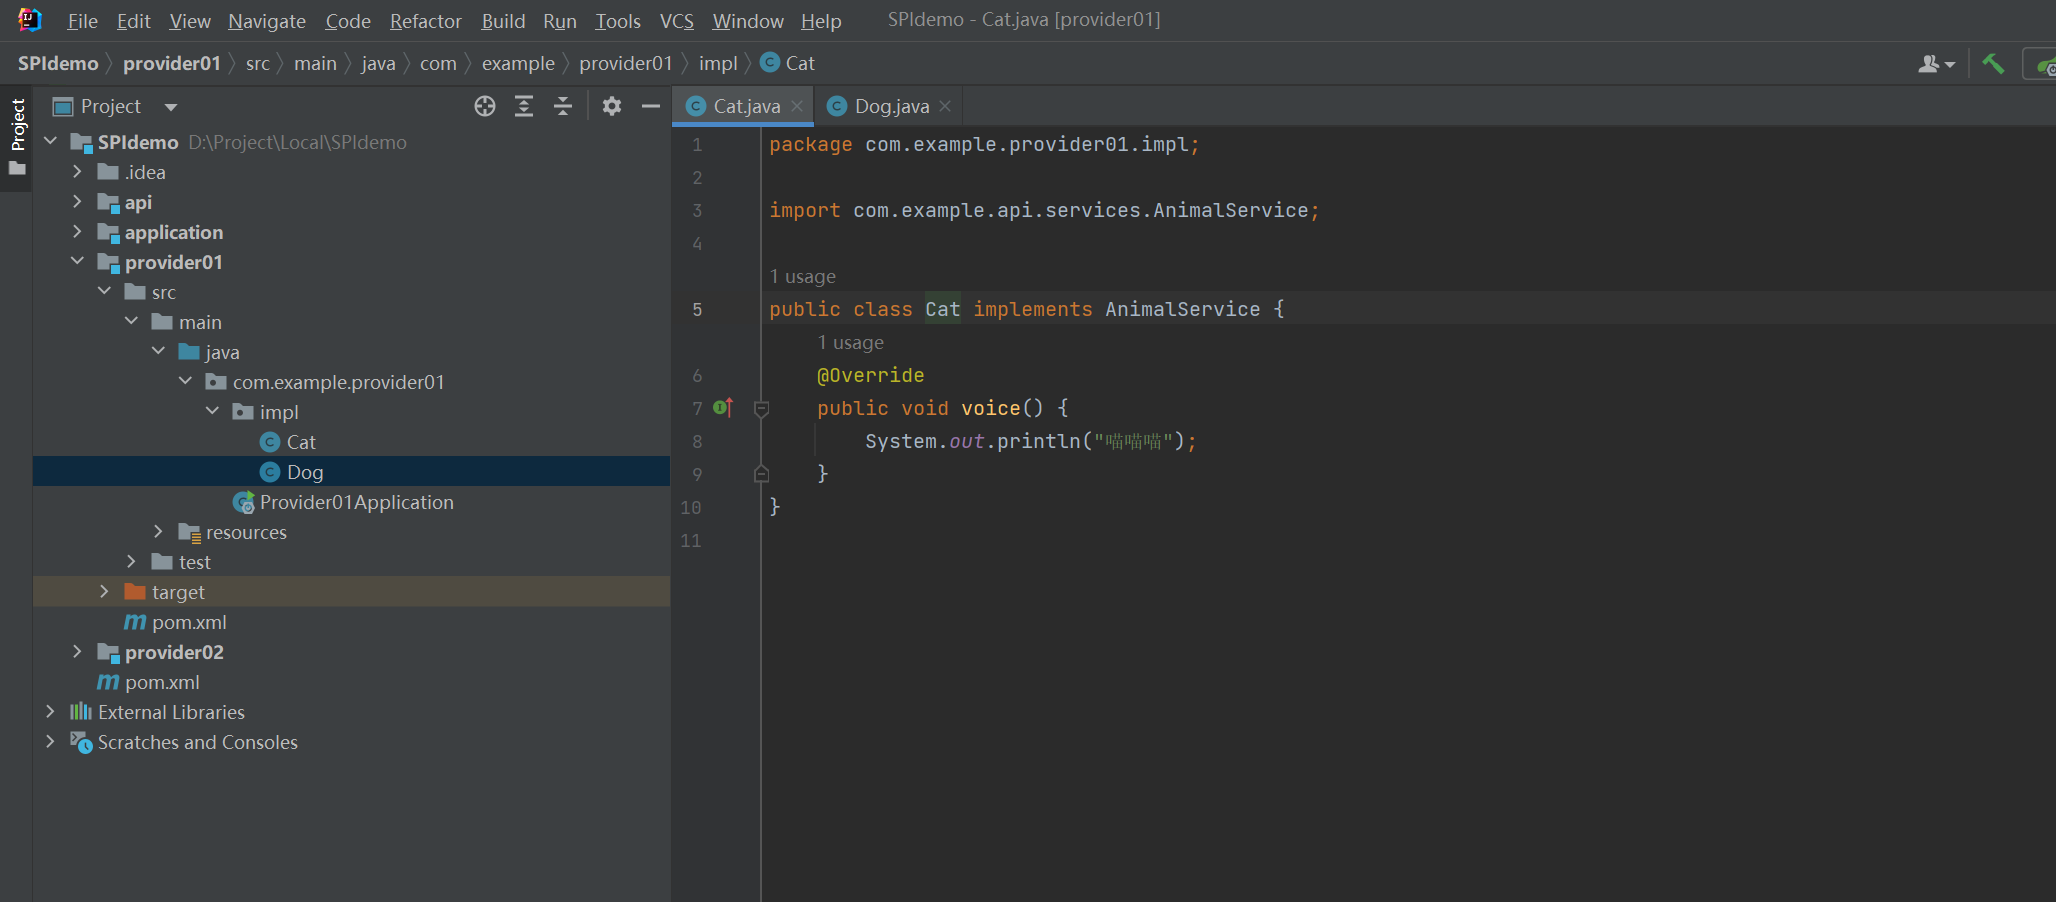The width and height of the screenshot is (2056, 902).
Task: Collapse the provider01 module
Action: tap(78, 262)
